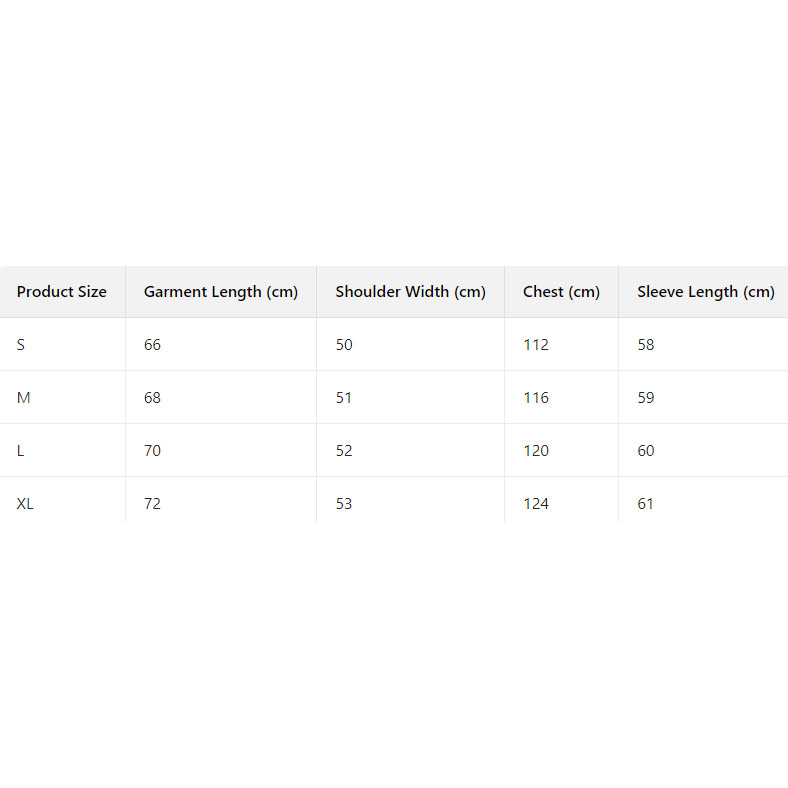Click the size L row label
The height and width of the screenshot is (788, 788).
(x=21, y=451)
